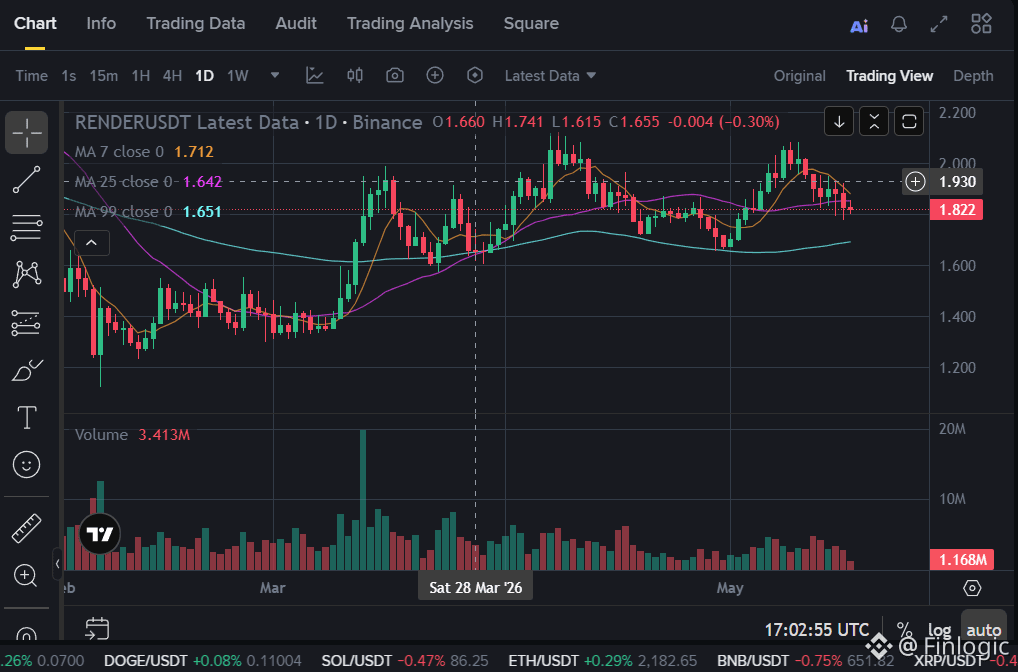
Task: Collapse pane with inward arrows button
Action: pos(874,121)
